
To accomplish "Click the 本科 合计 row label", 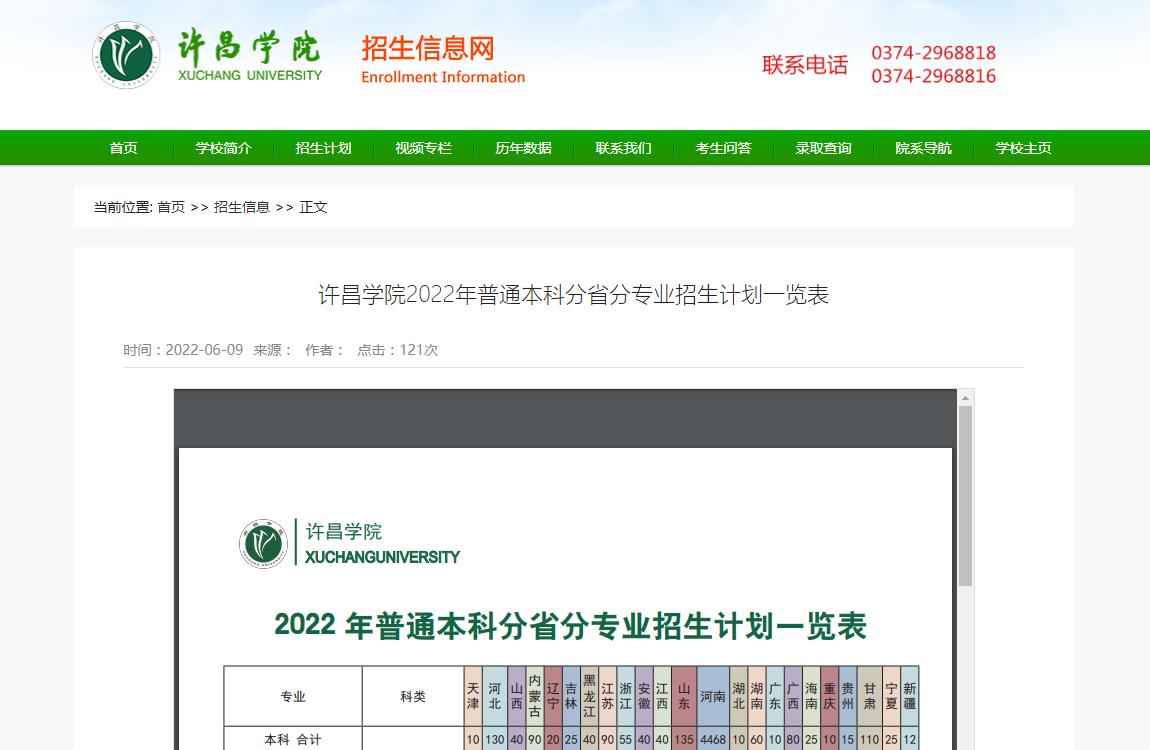I will click(293, 739).
